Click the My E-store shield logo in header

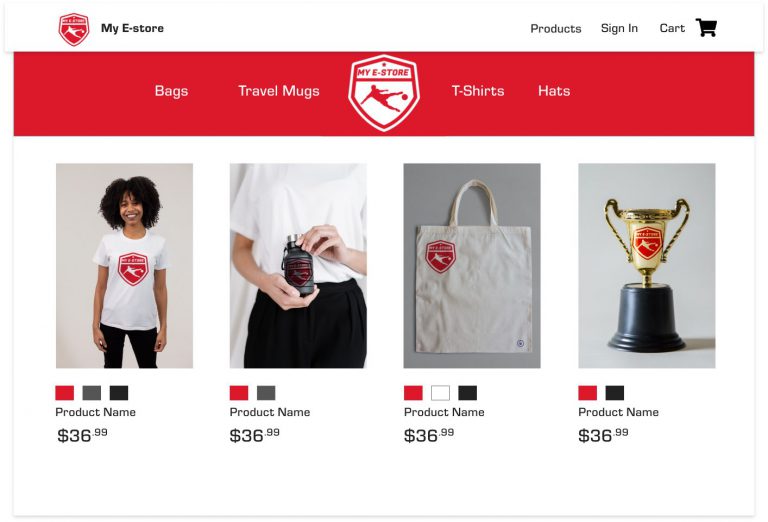coord(74,29)
